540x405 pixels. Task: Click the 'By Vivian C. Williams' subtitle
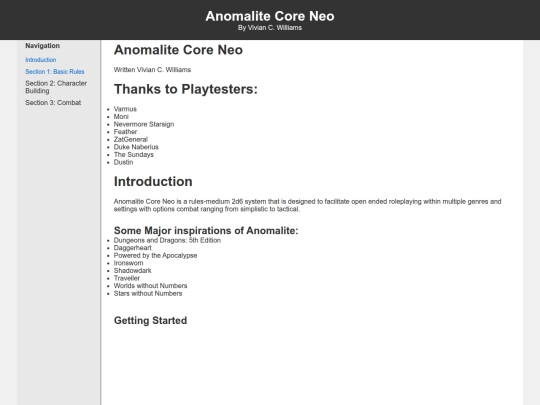coord(270,28)
